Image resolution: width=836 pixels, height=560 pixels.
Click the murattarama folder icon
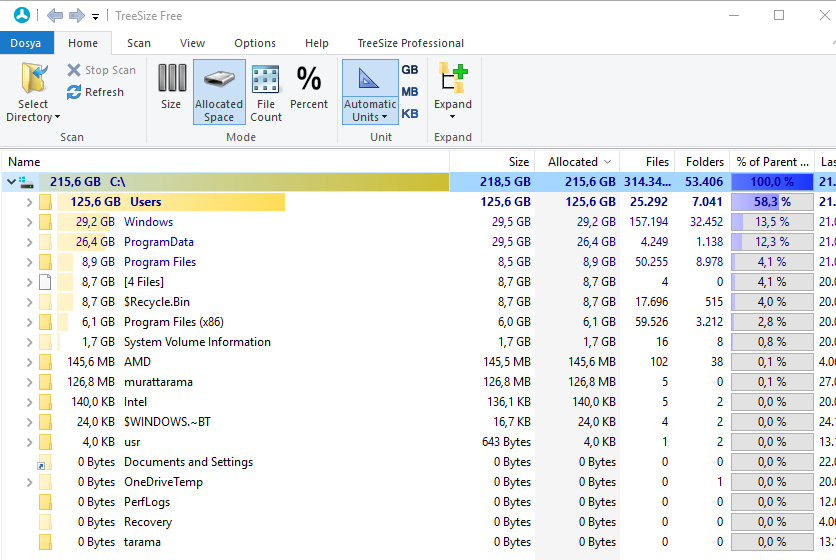45,382
